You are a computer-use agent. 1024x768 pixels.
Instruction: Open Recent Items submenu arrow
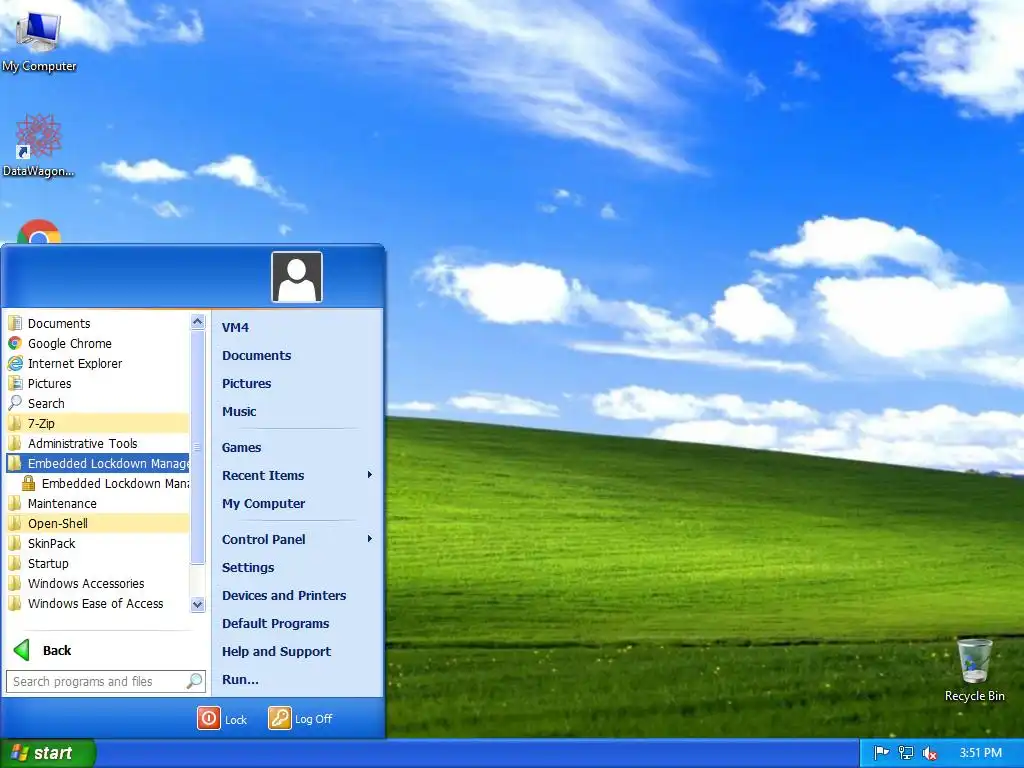point(370,475)
